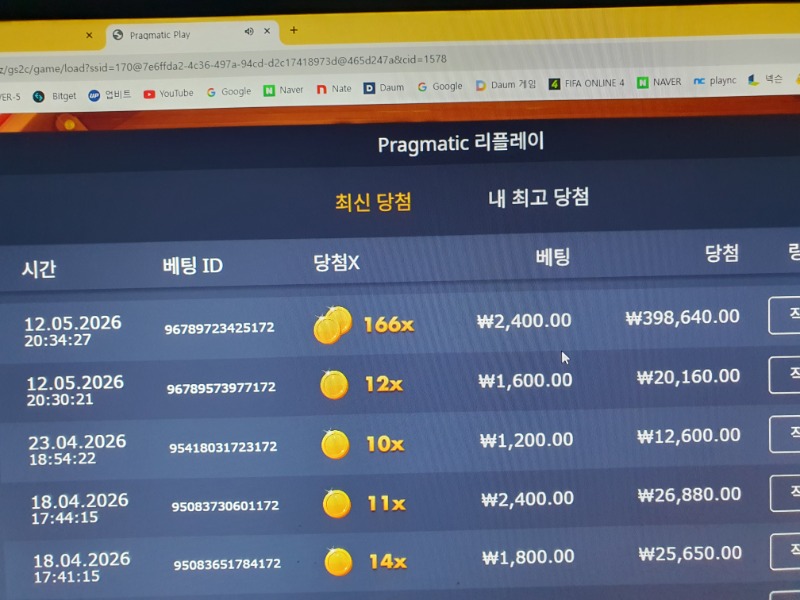The image size is (800, 600).
Task: Replay button for the 12x win row
Action: coord(785,375)
